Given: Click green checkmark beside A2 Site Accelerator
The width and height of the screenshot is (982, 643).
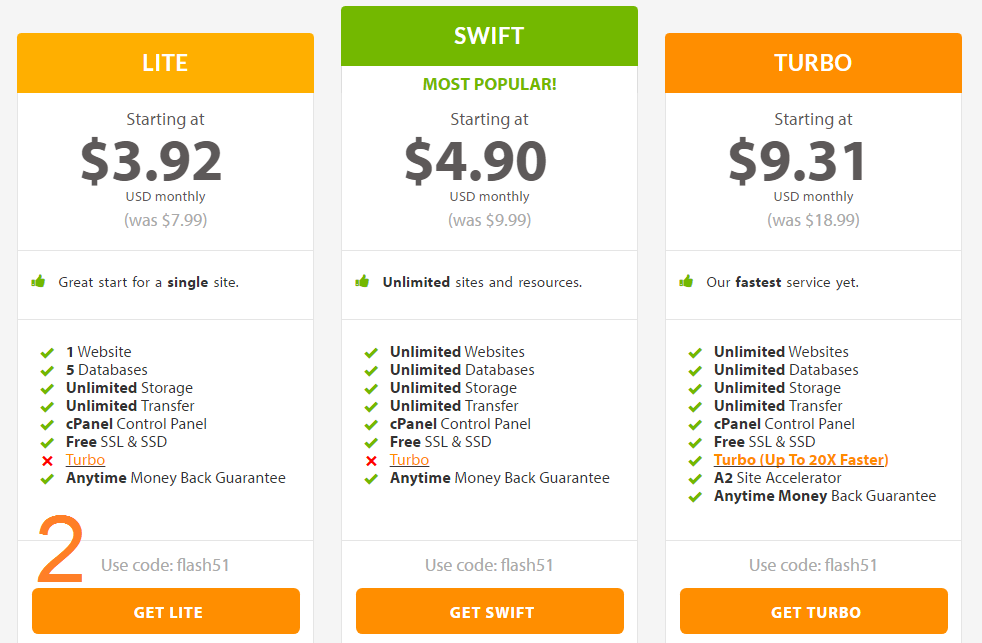Looking at the screenshot, I should coord(695,479).
